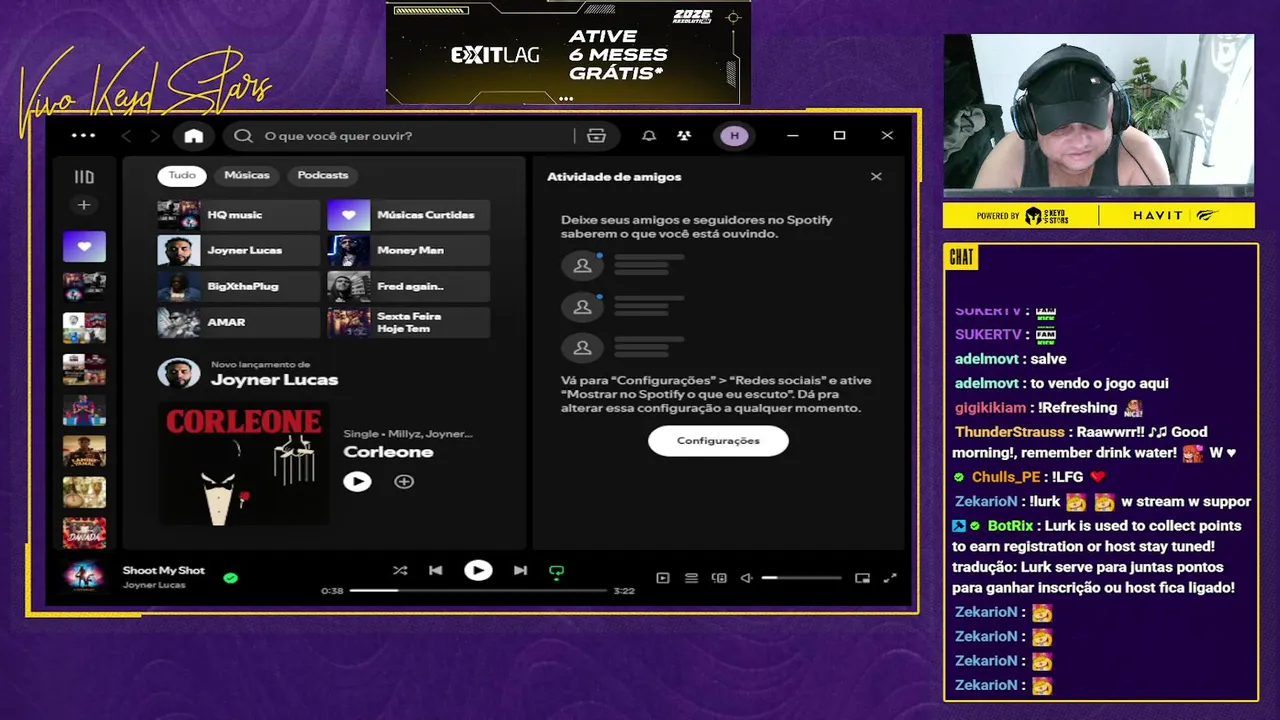
Task: Open the playback queue
Action: (691, 578)
